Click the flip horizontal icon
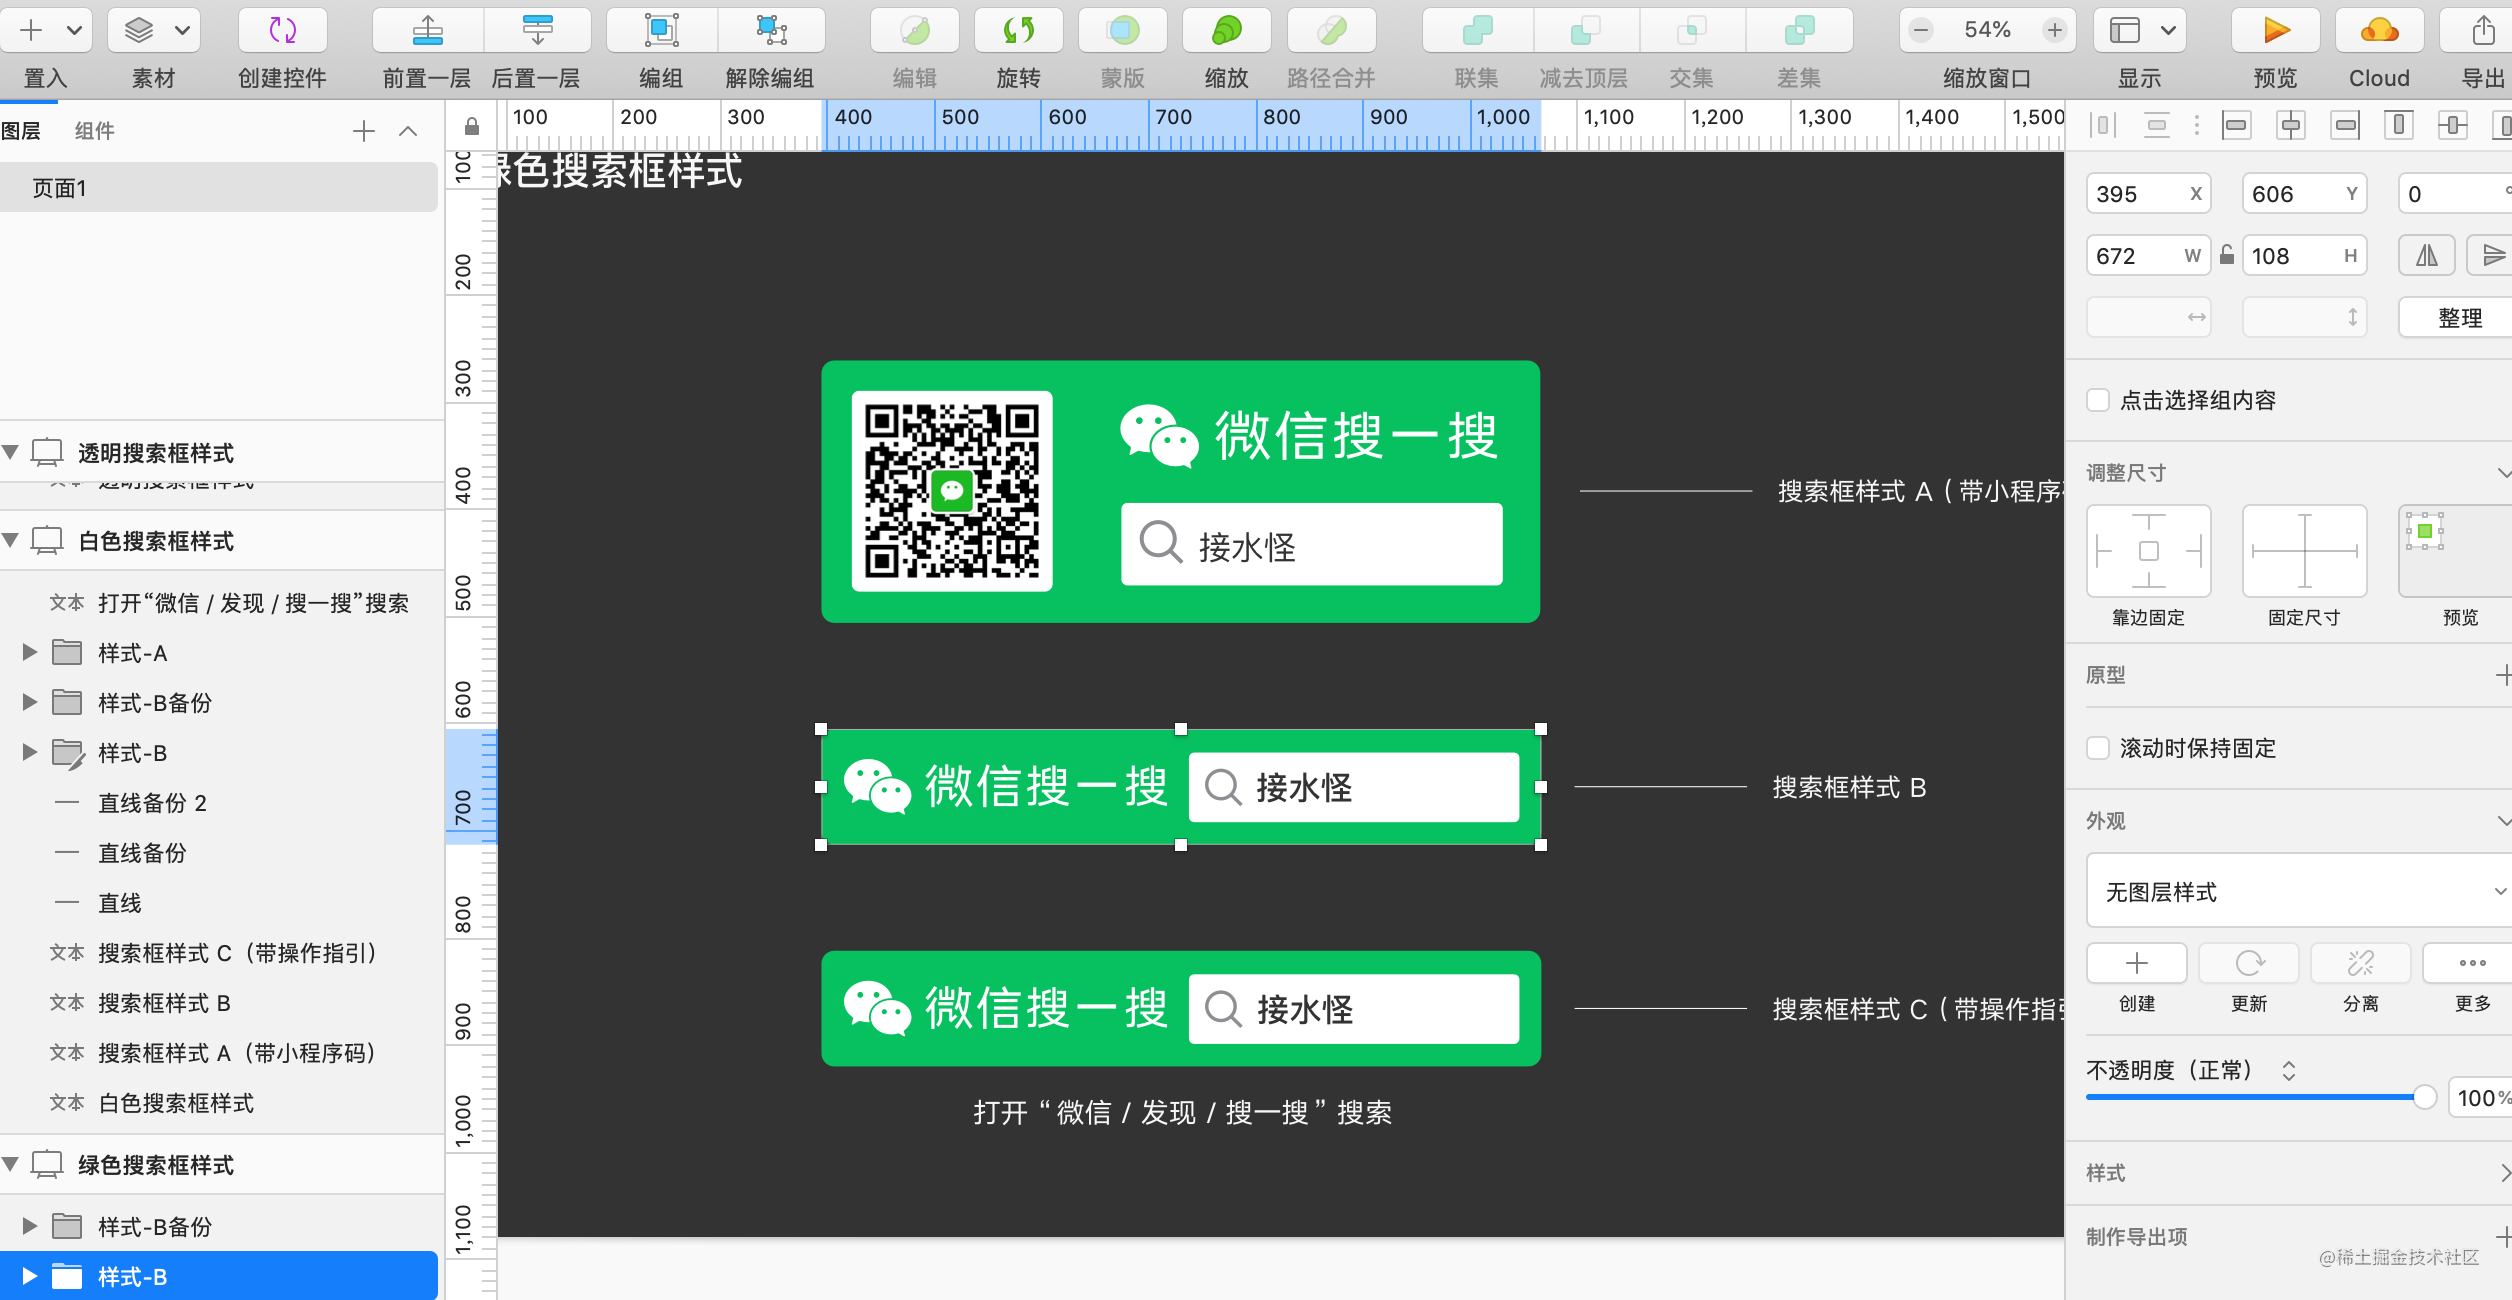 2427,256
